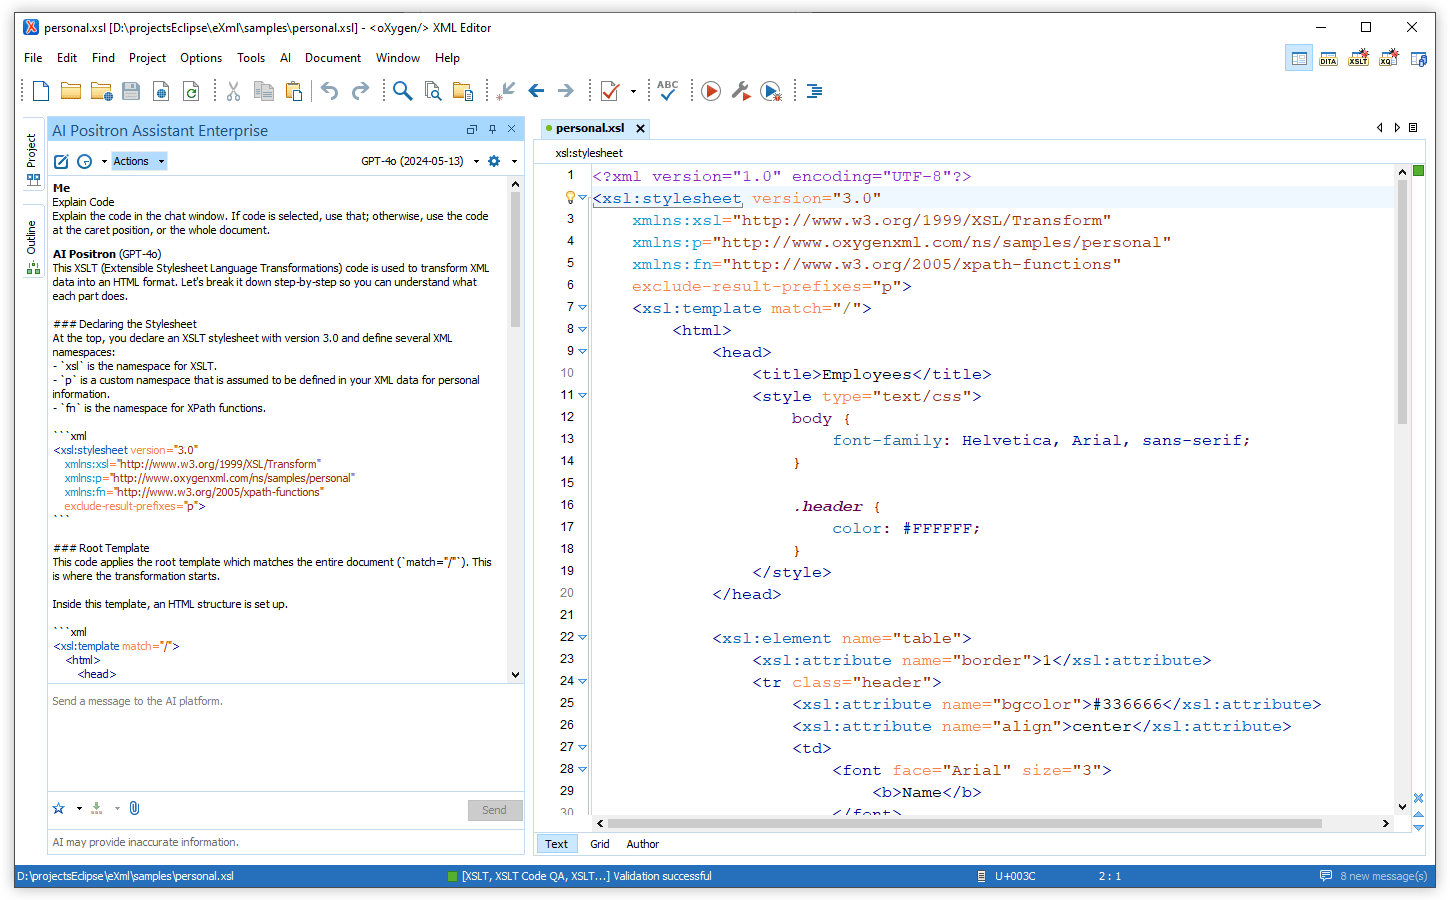Validate document with the red checkmark icon
This screenshot has width=1450, height=900.
pos(610,91)
